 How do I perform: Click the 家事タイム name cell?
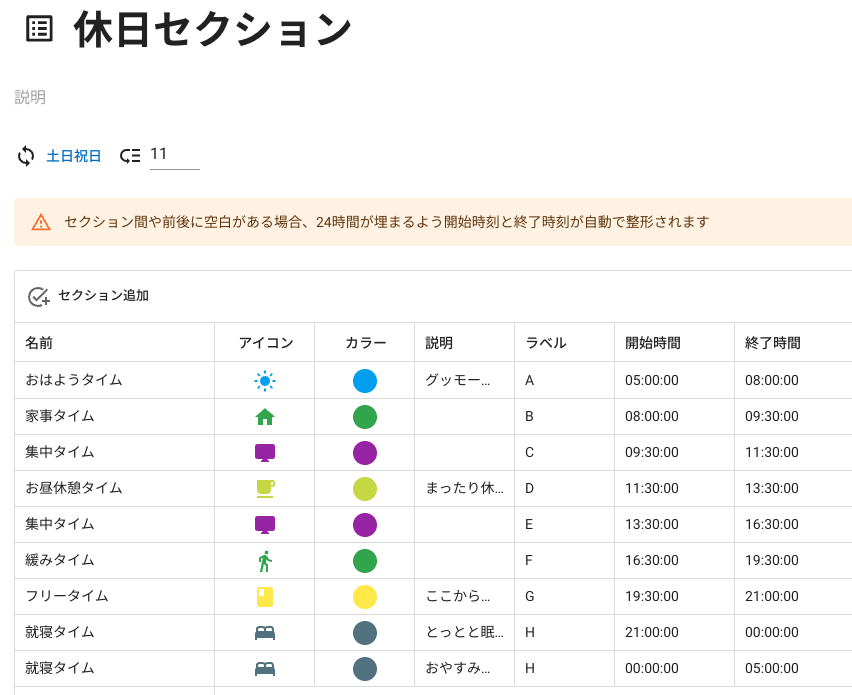[x=115, y=416]
